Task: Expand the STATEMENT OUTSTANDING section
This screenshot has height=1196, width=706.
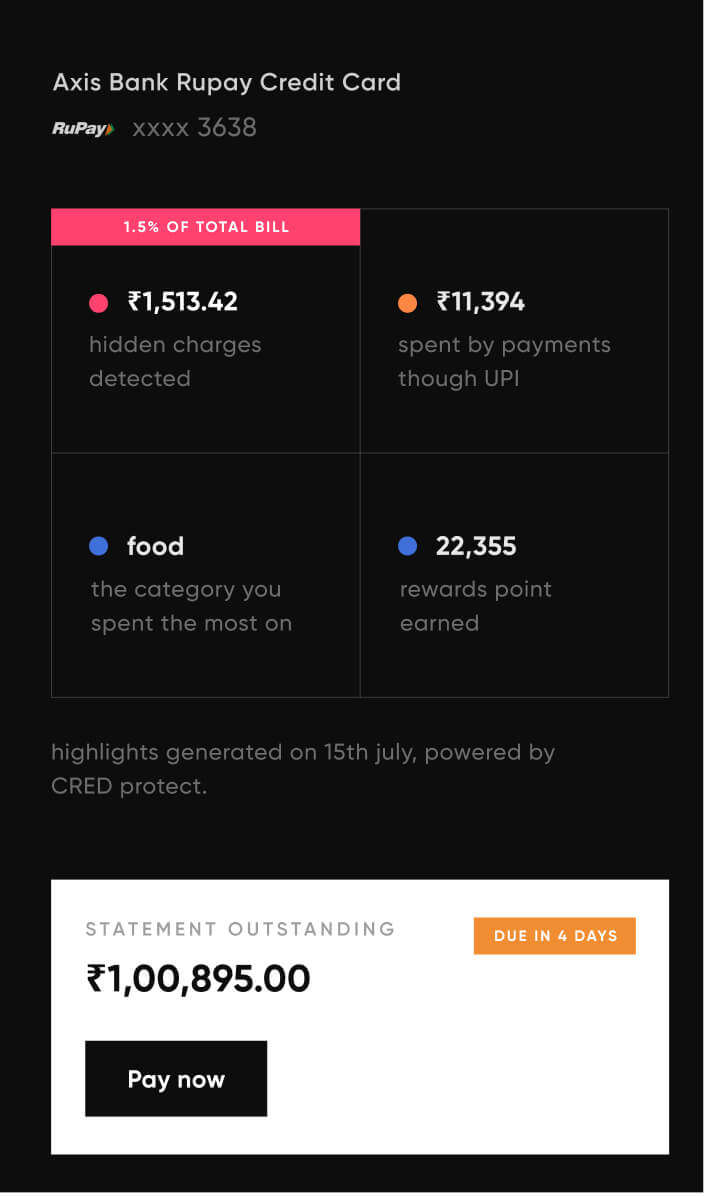Action: (x=241, y=929)
